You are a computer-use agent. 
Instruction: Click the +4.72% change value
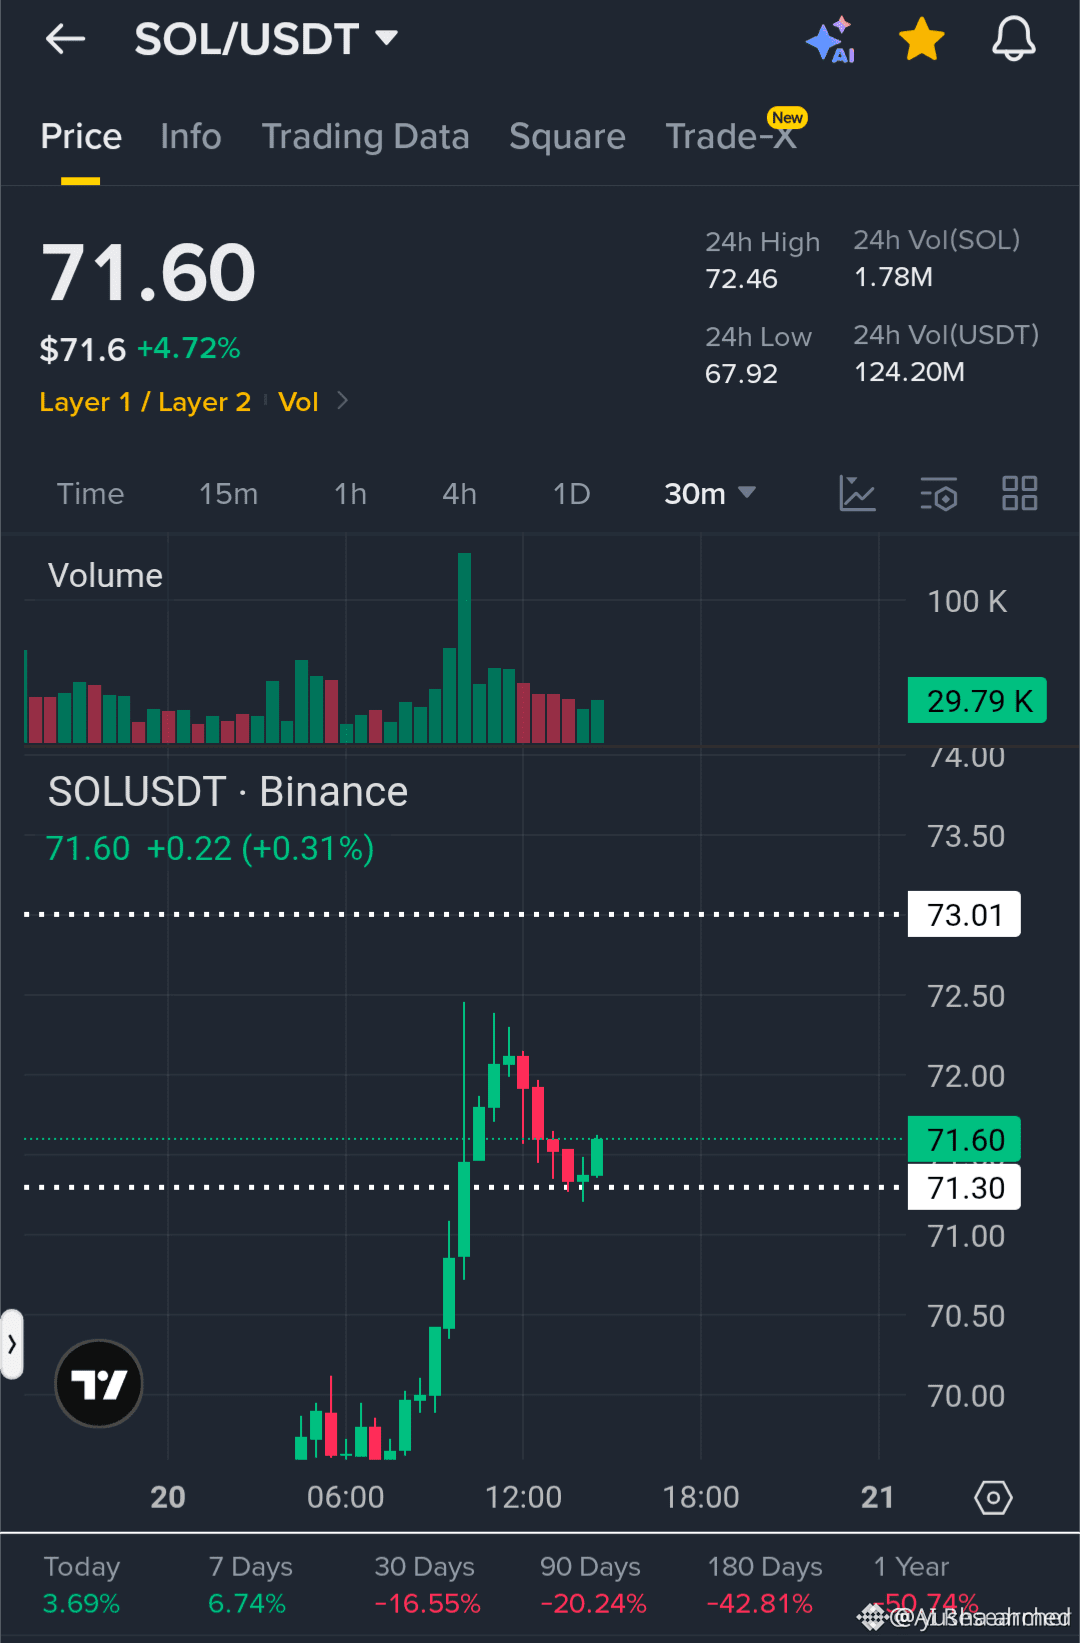coord(189,348)
